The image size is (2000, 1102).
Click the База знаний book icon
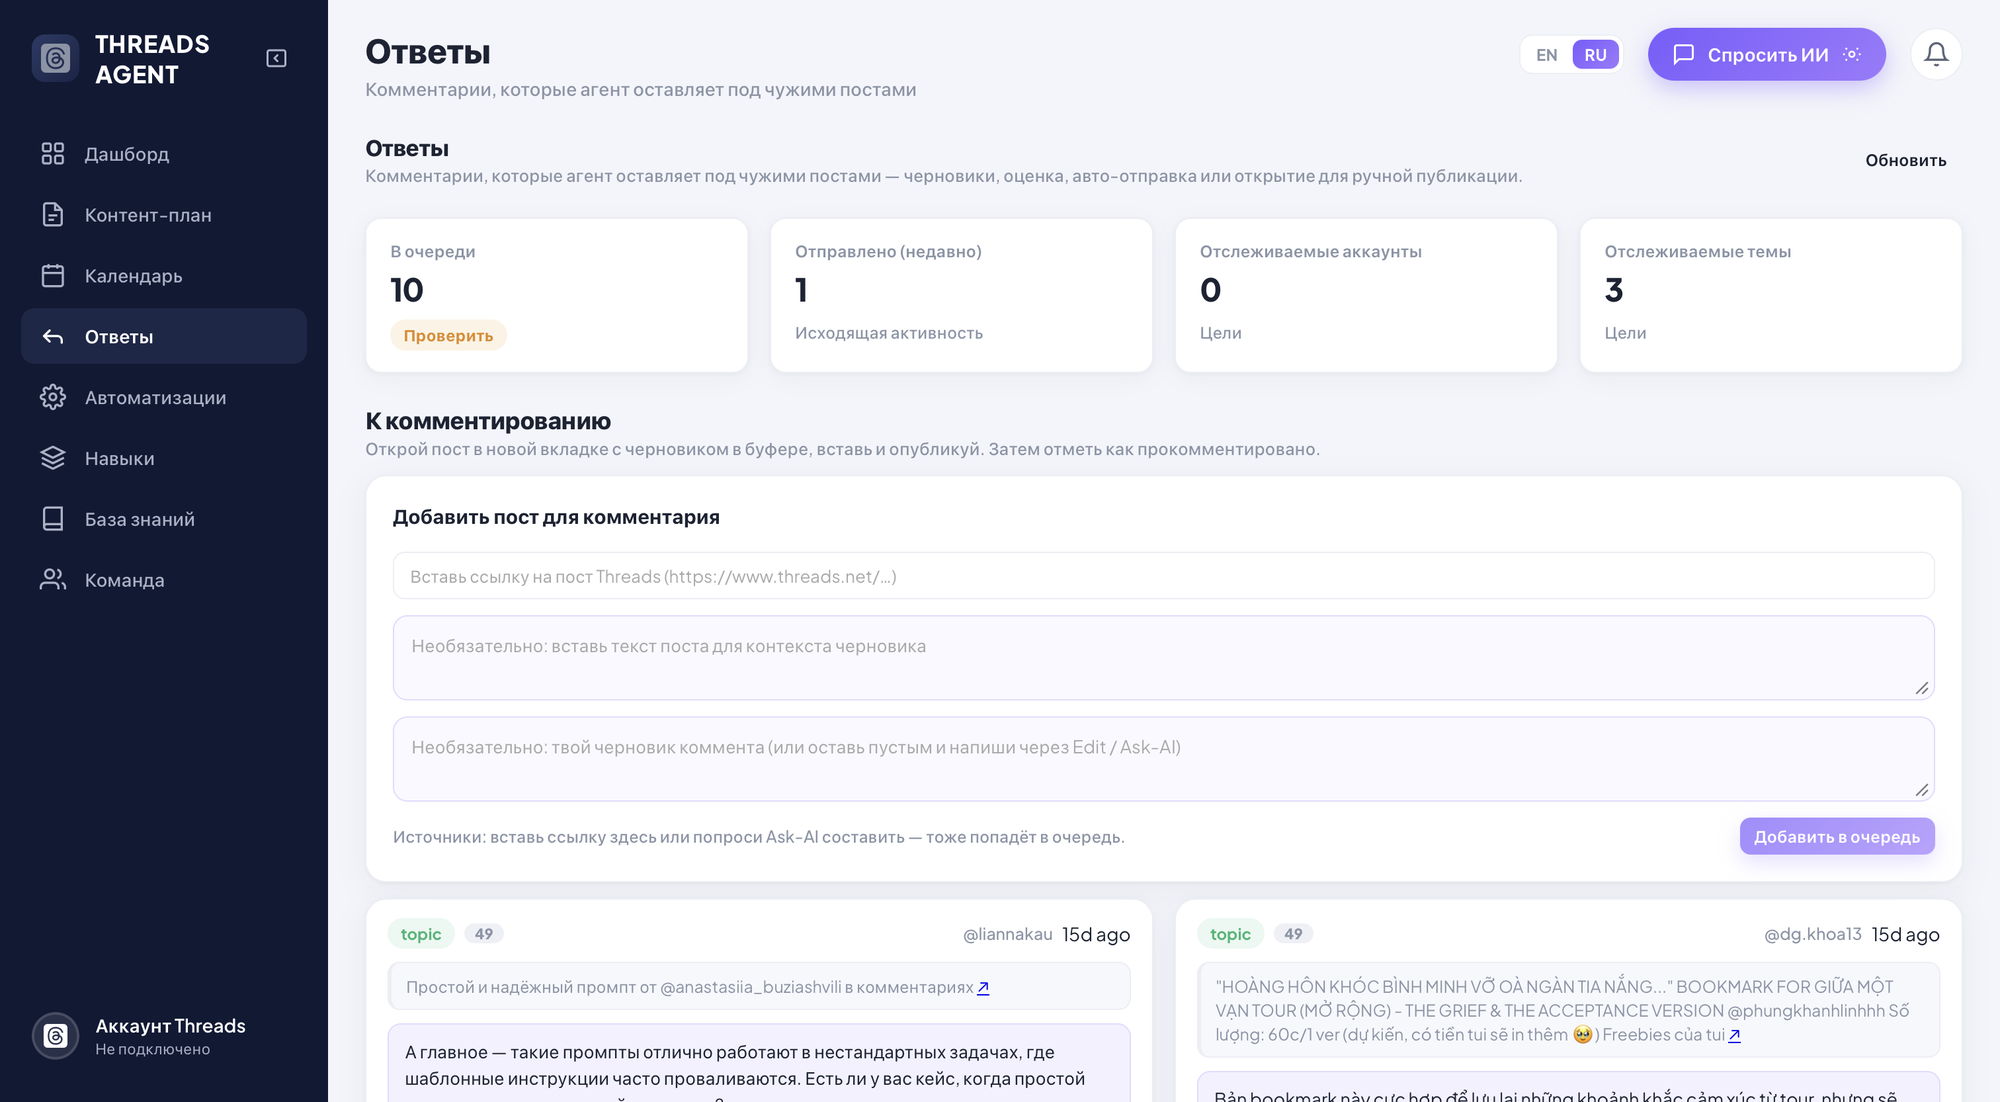53,519
